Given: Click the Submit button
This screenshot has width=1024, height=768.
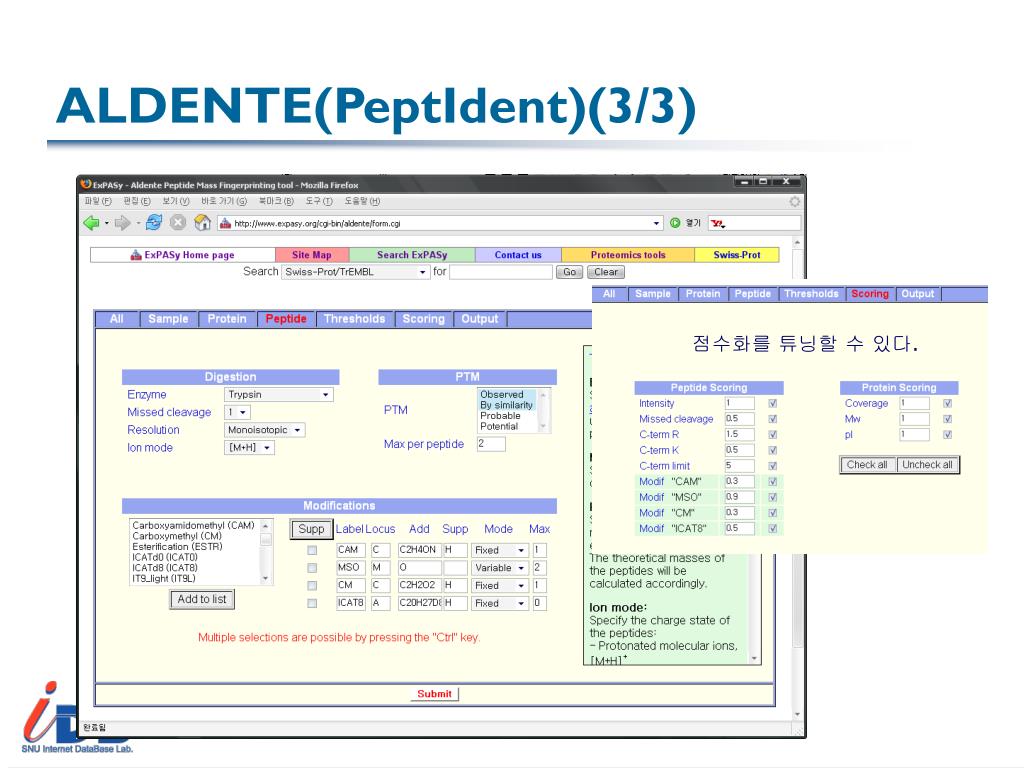Looking at the screenshot, I should click(434, 694).
